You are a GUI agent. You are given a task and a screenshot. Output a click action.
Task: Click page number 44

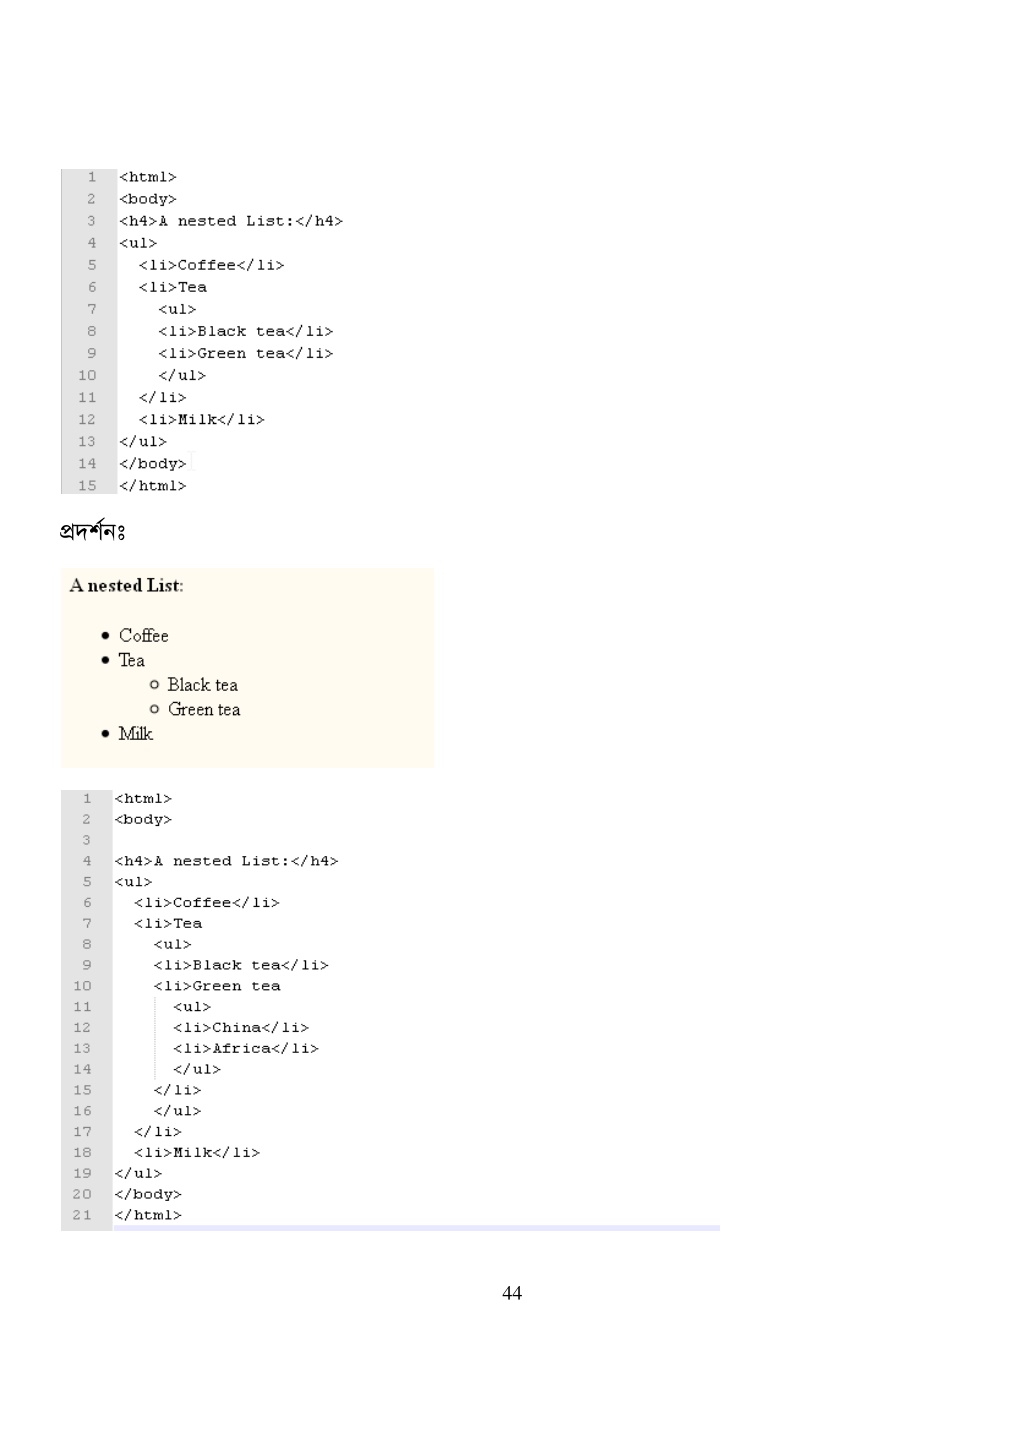pos(512,1293)
